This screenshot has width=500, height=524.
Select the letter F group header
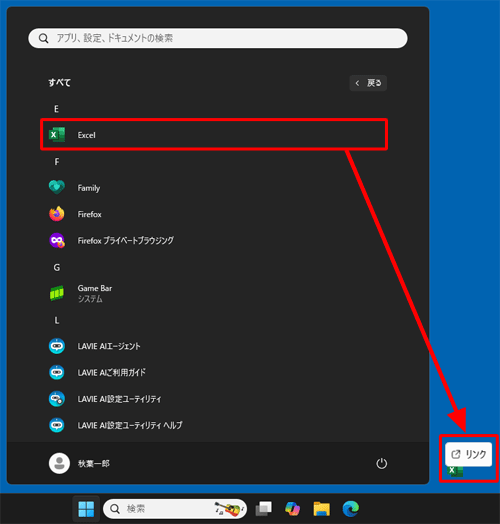(x=56, y=162)
